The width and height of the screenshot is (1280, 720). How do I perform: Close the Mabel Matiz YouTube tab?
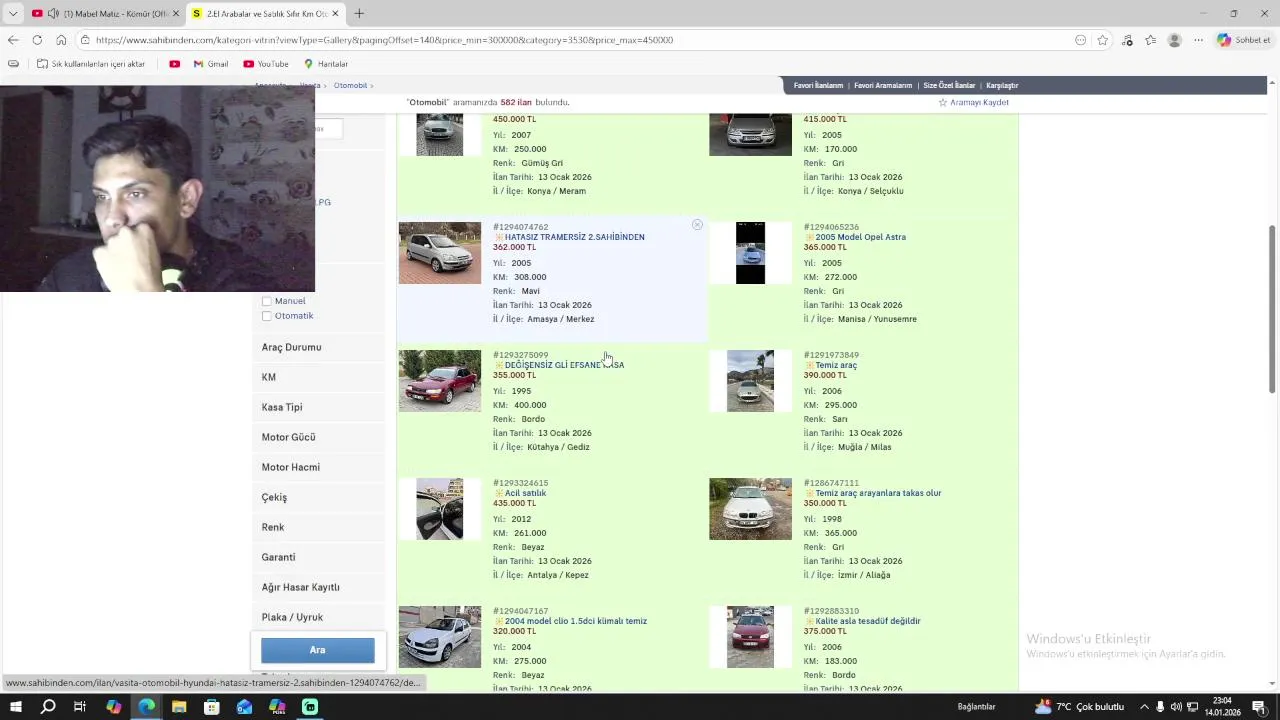pos(176,13)
